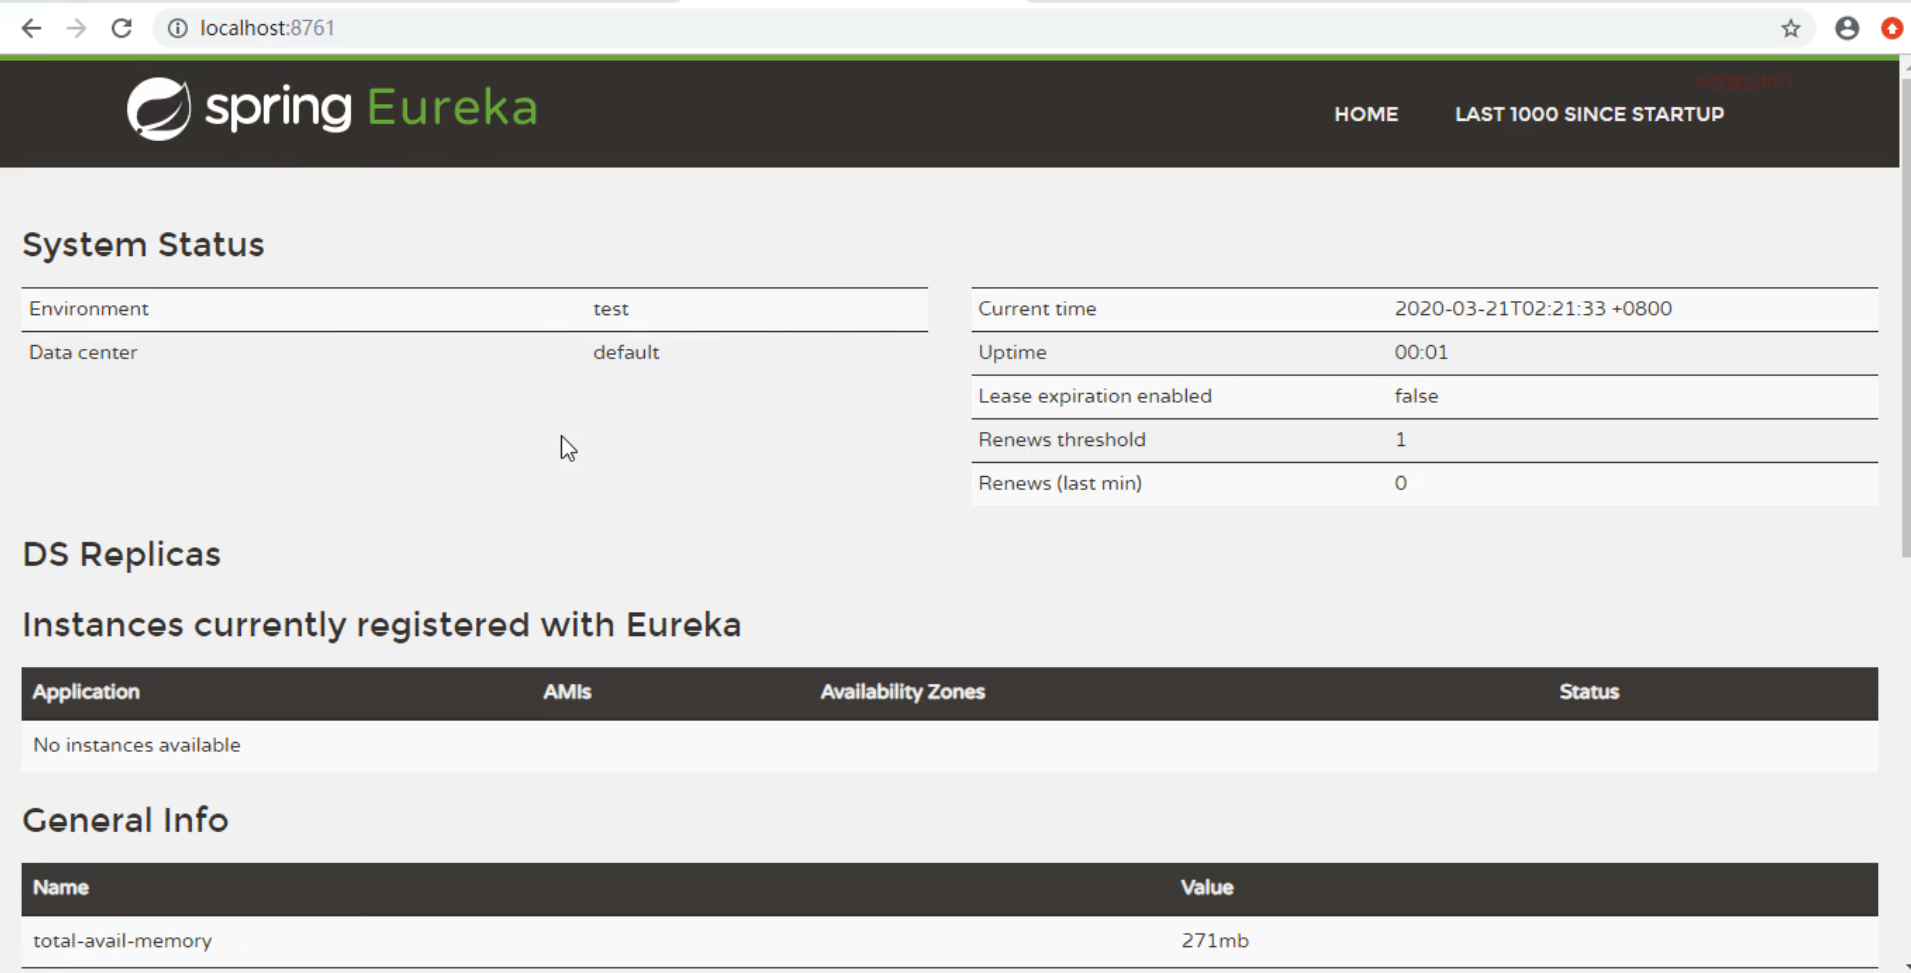Viewport: 1911px width, 973px height.
Task: Click the Renews (last min) label
Action: click(x=1060, y=483)
